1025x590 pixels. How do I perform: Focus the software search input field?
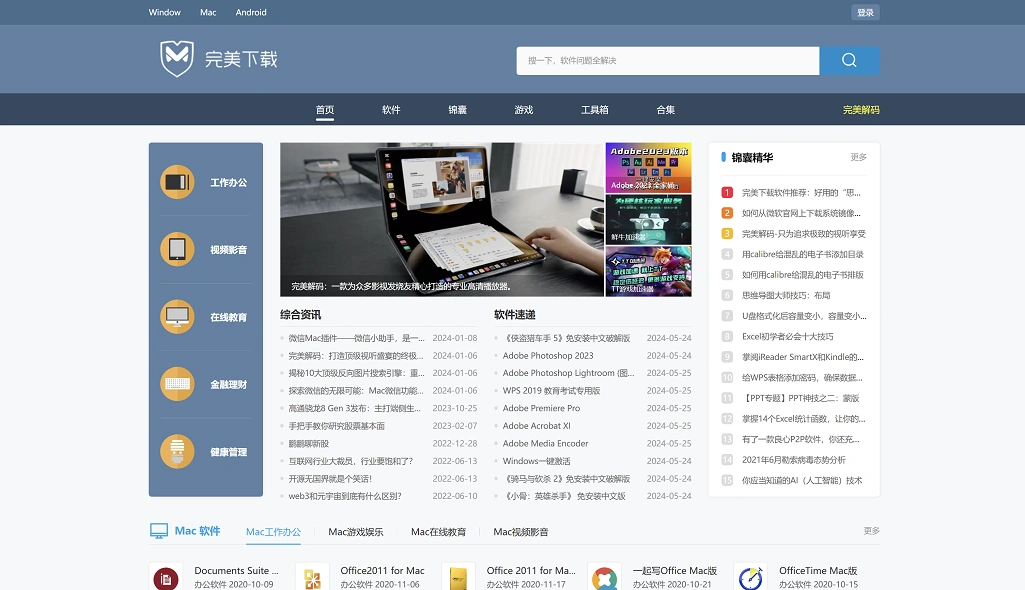coord(667,61)
